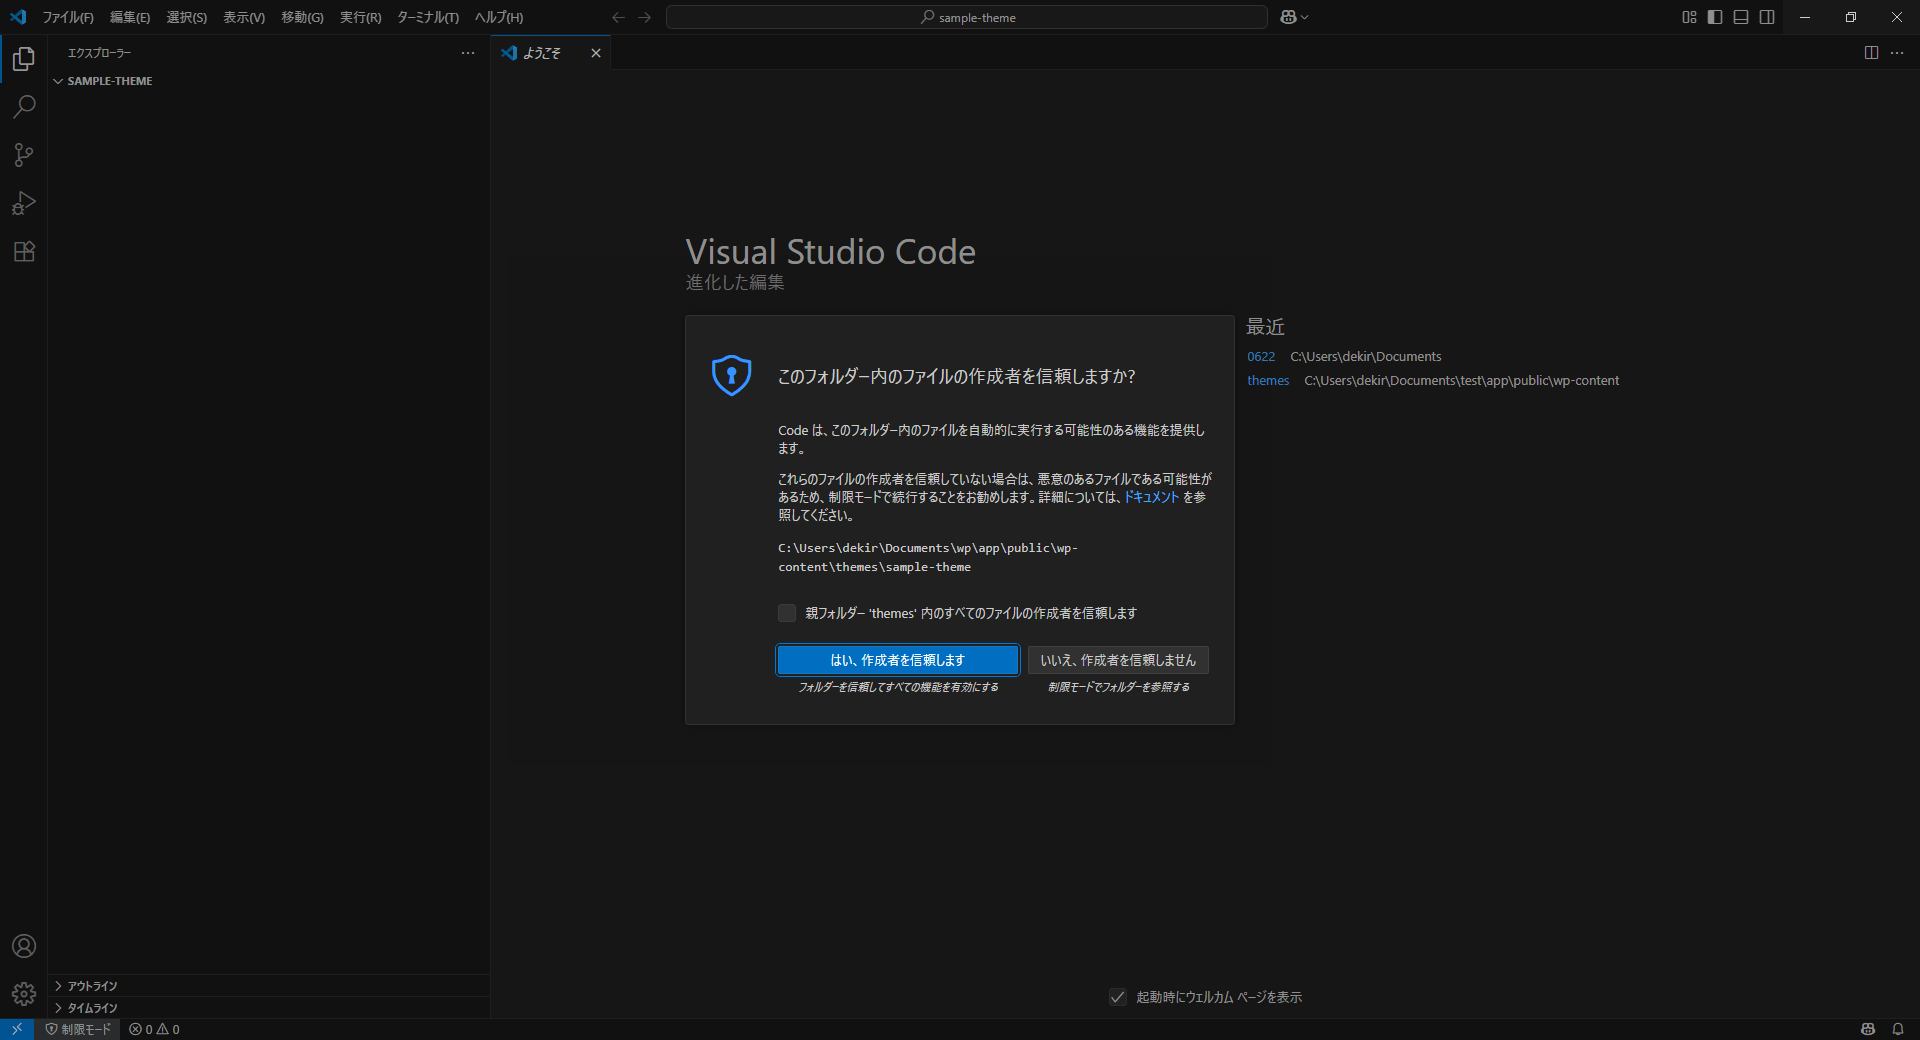The image size is (1920, 1040).
Task: Open the Customize Layout icon
Action: [x=1689, y=17]
